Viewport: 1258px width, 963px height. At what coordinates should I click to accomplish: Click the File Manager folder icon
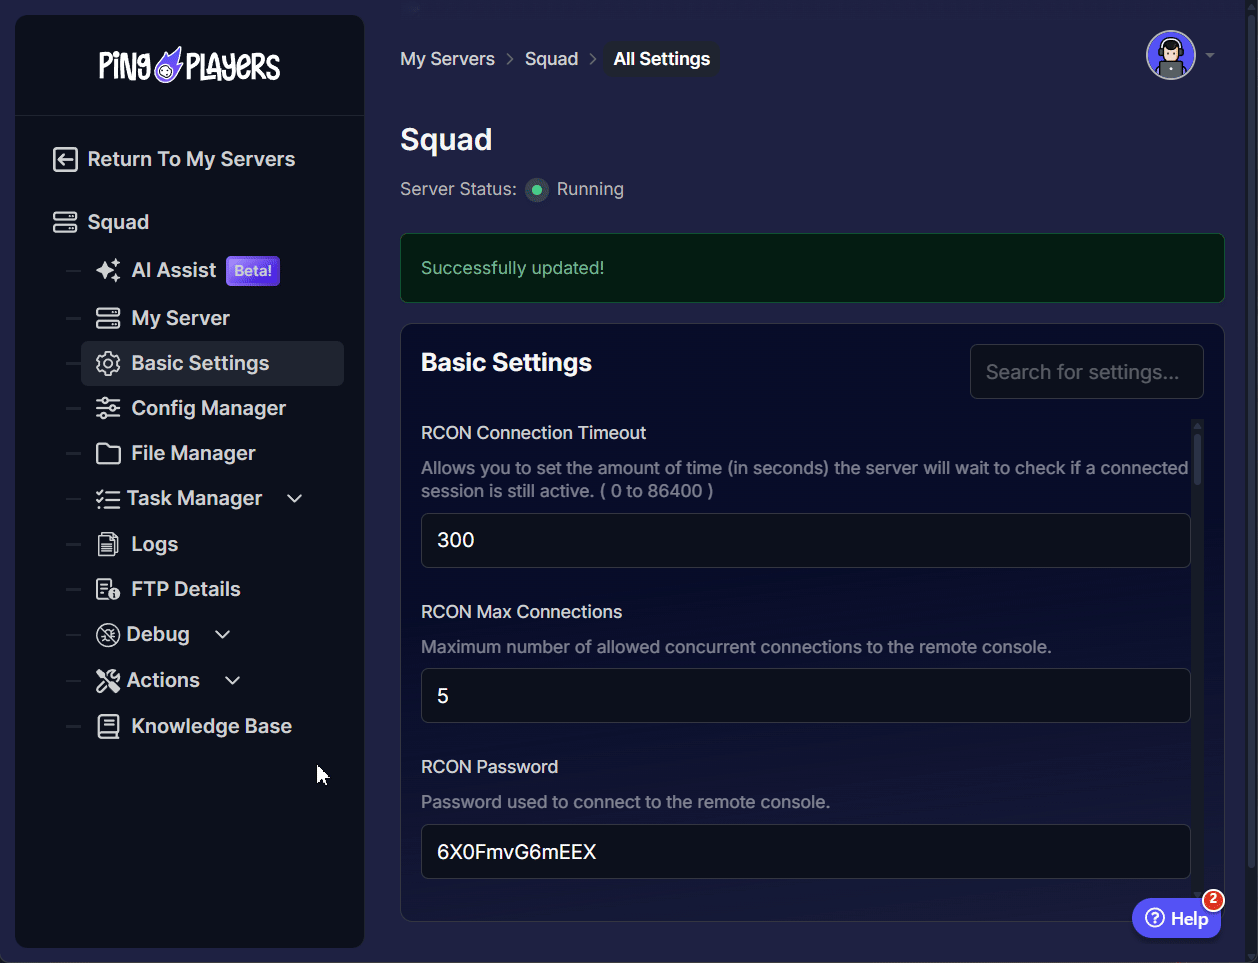[108, 453]
